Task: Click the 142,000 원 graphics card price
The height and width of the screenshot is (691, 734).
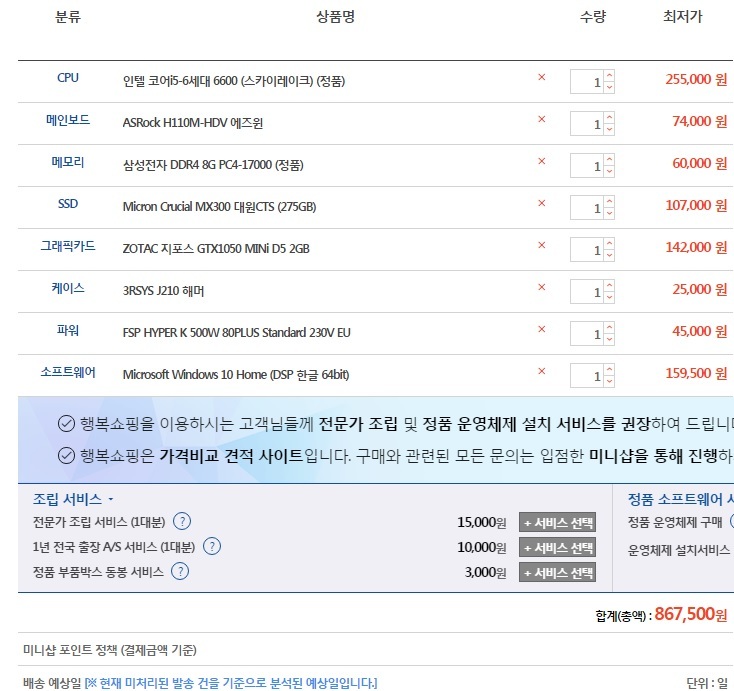Action: [697, 247]
